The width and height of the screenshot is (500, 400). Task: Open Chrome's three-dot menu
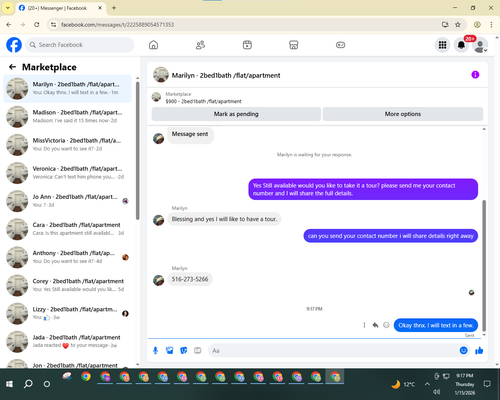[491, 25]
